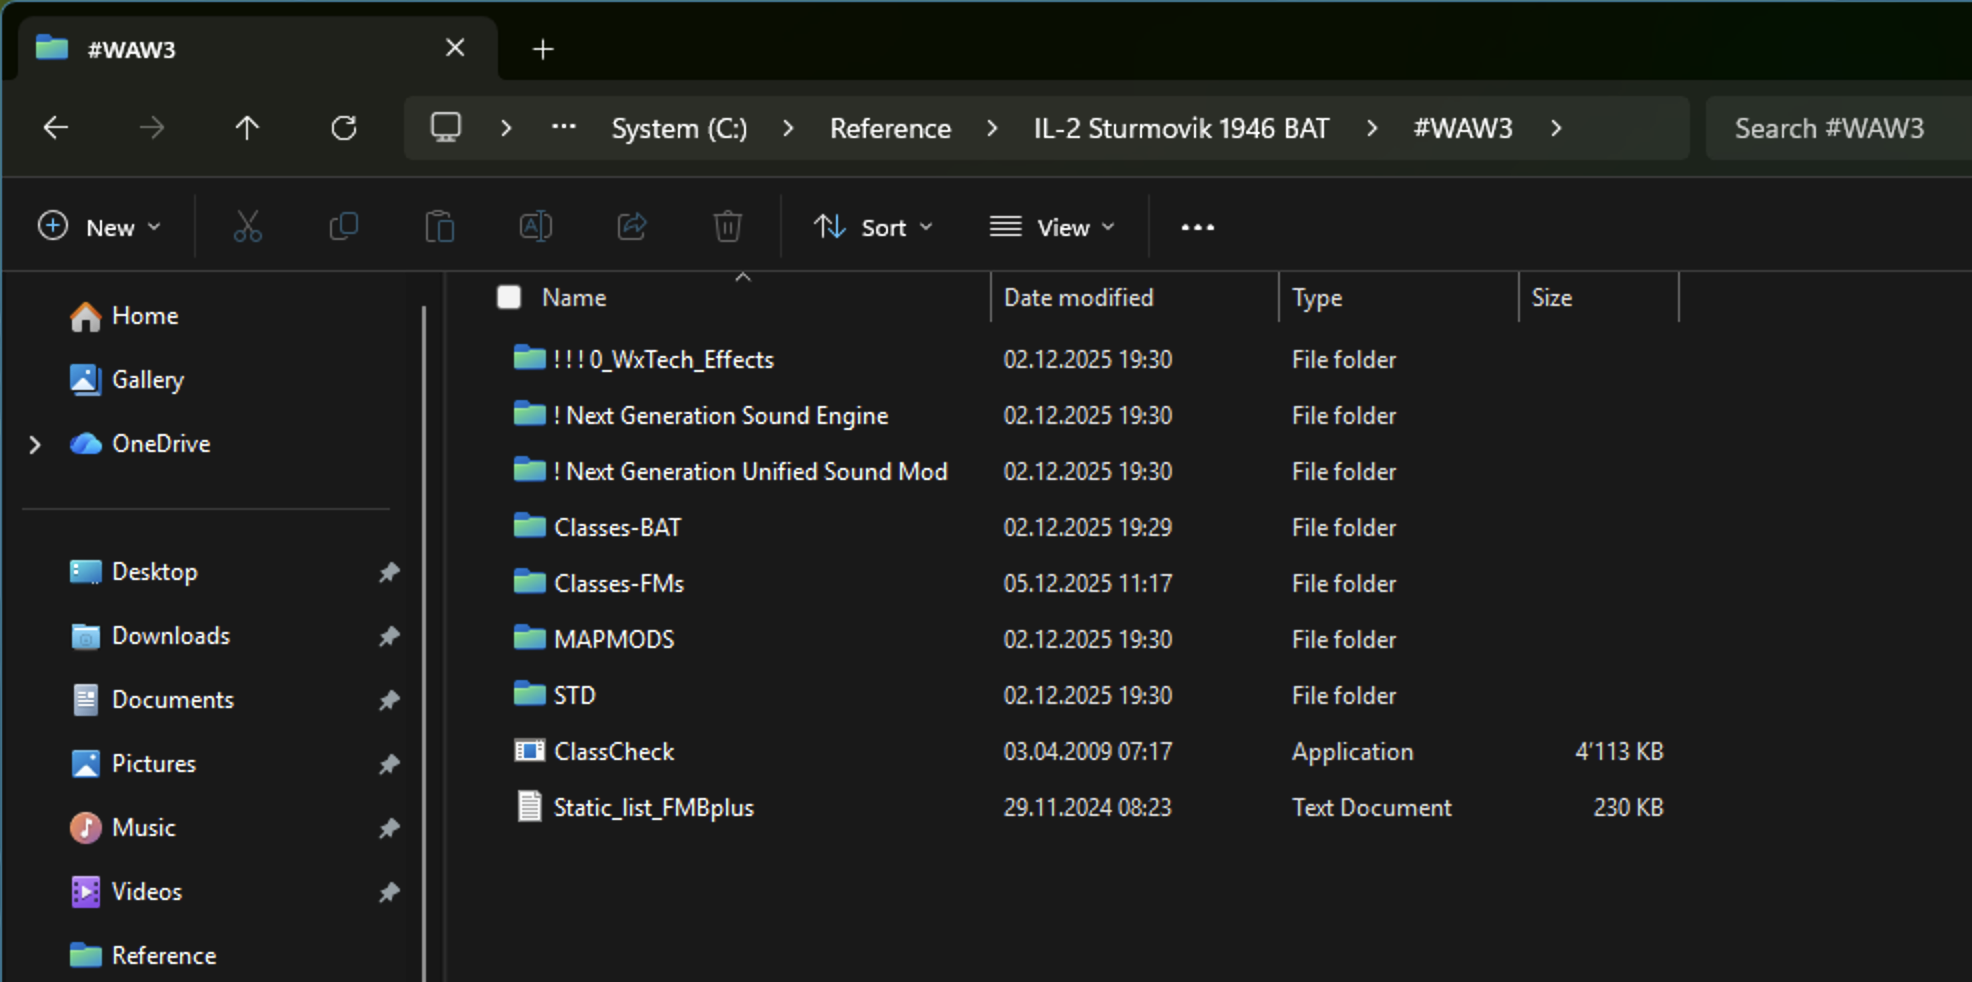Unpin Downloads using its pin icon
This screenshot has width=1972, height=982.
point(389,636)
